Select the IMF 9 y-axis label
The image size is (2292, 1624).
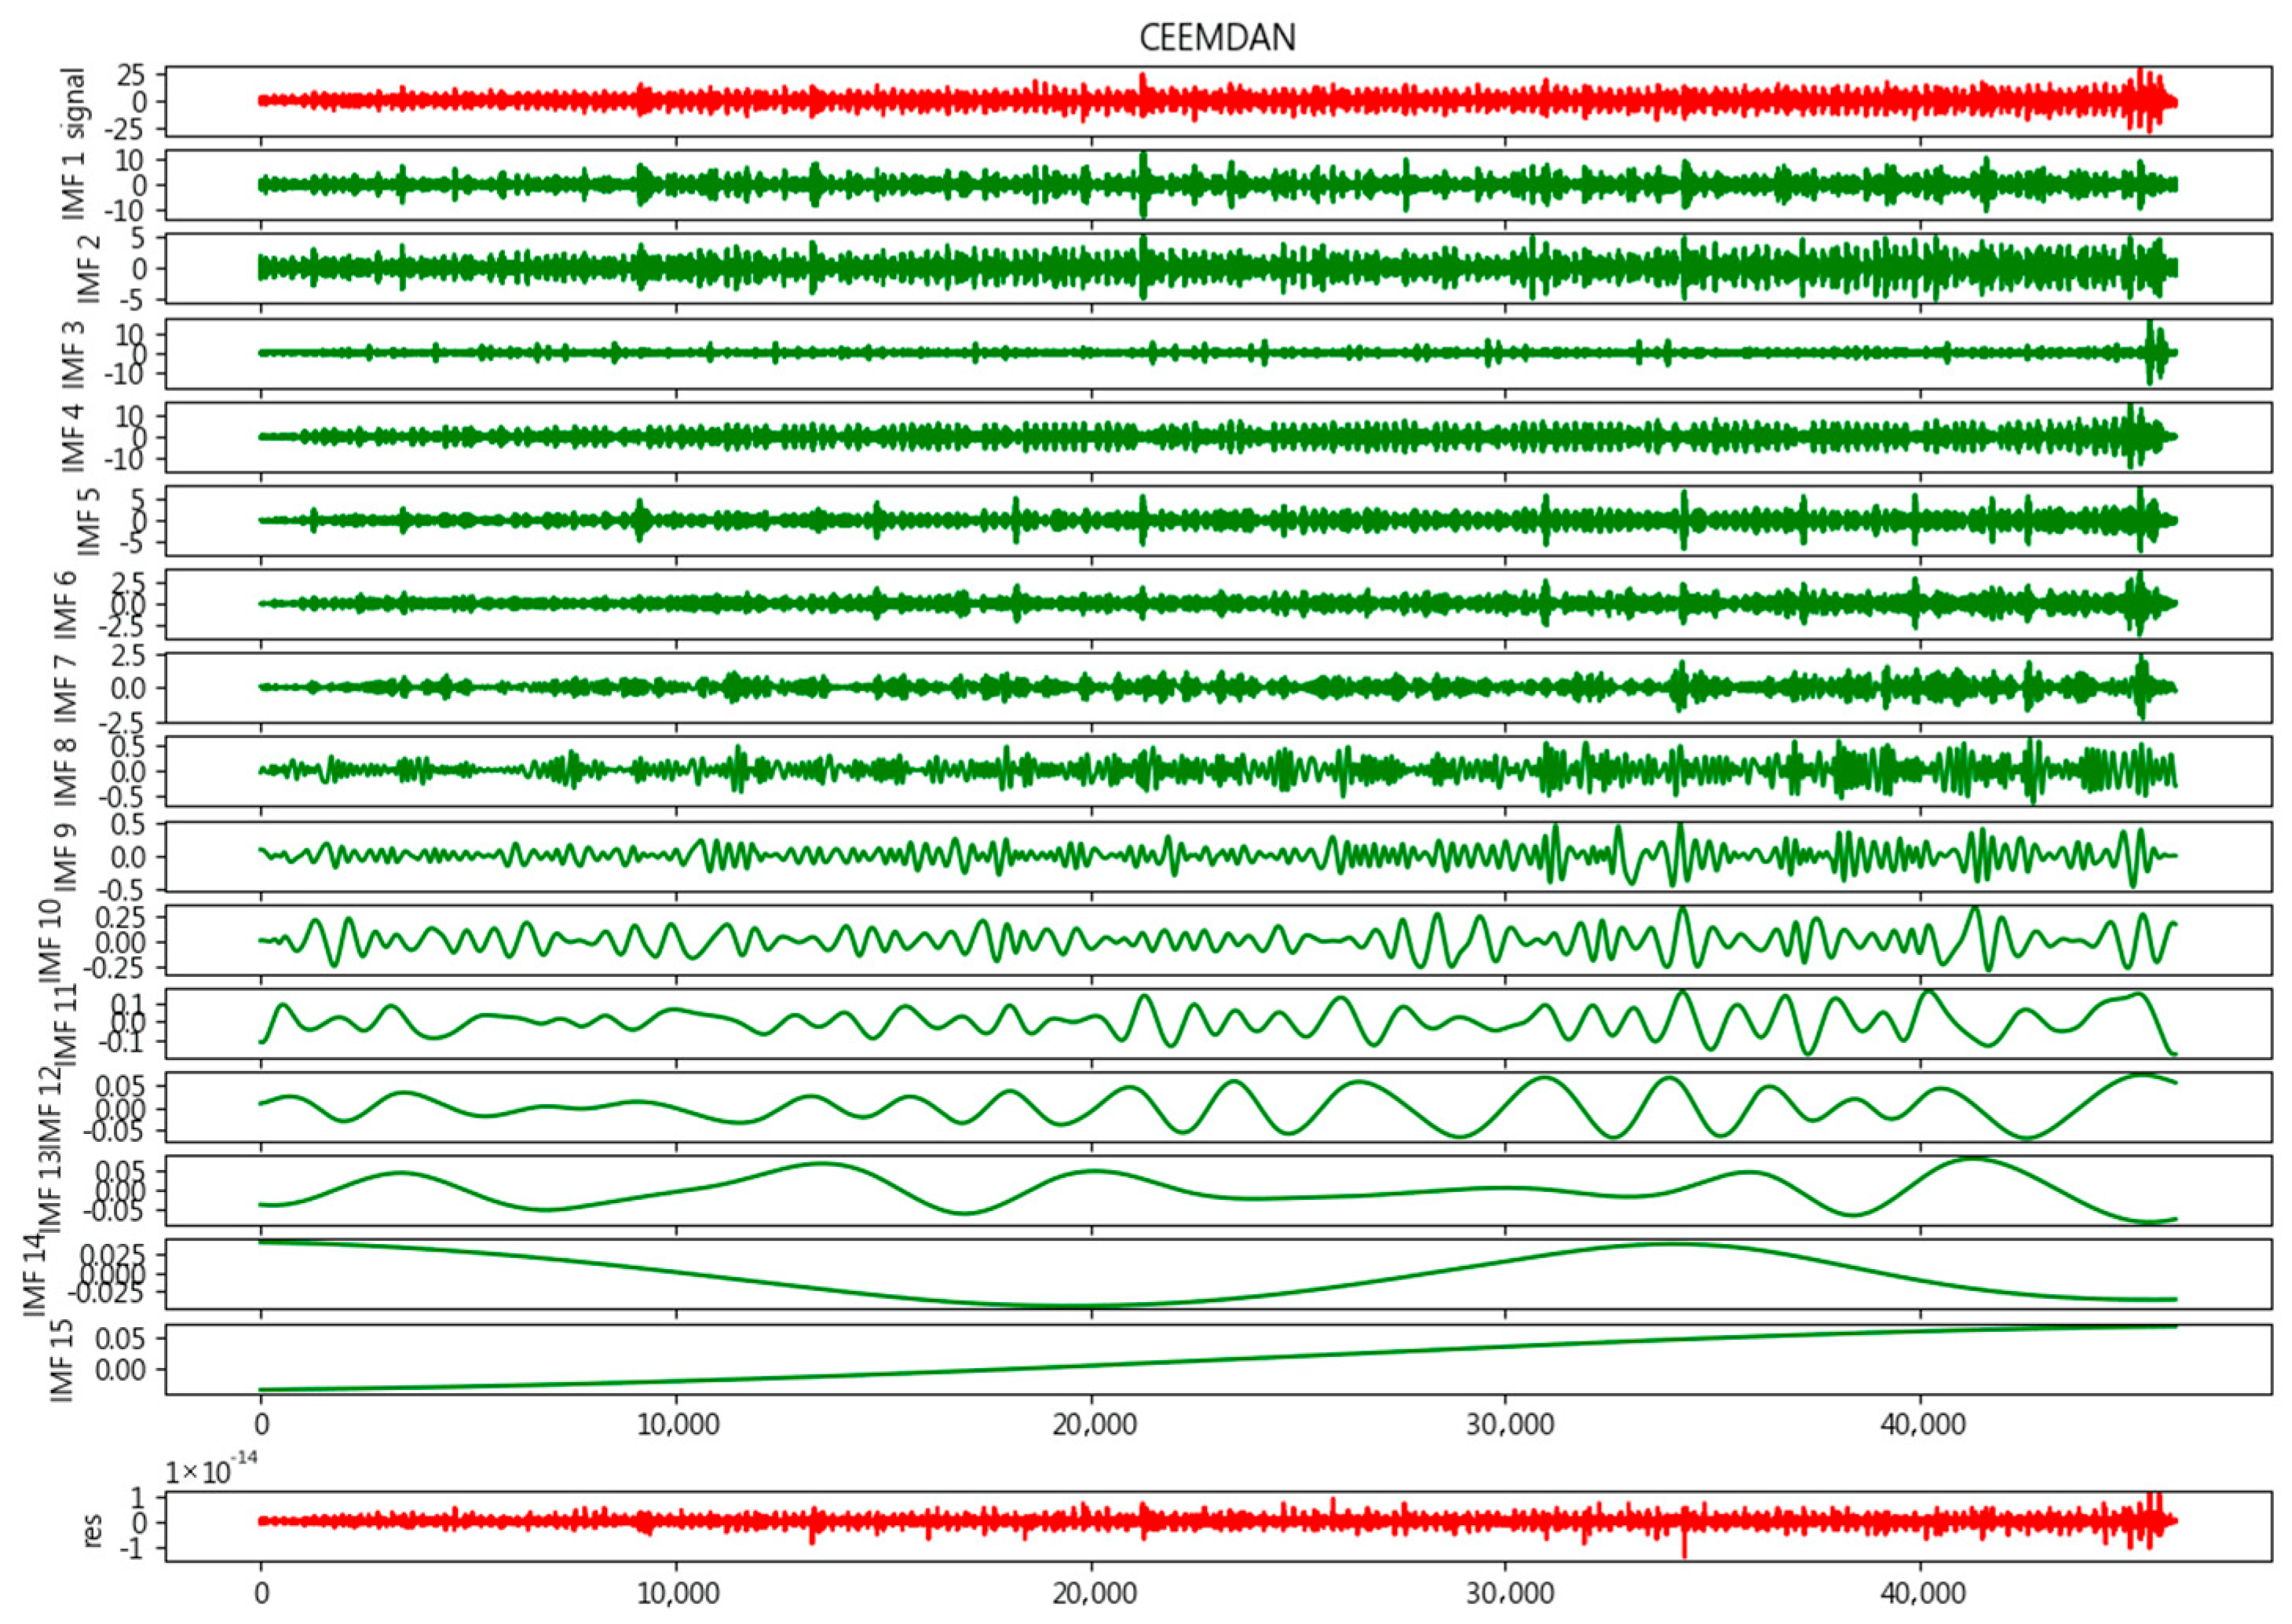pyautogui.click(x=66, y=856)
